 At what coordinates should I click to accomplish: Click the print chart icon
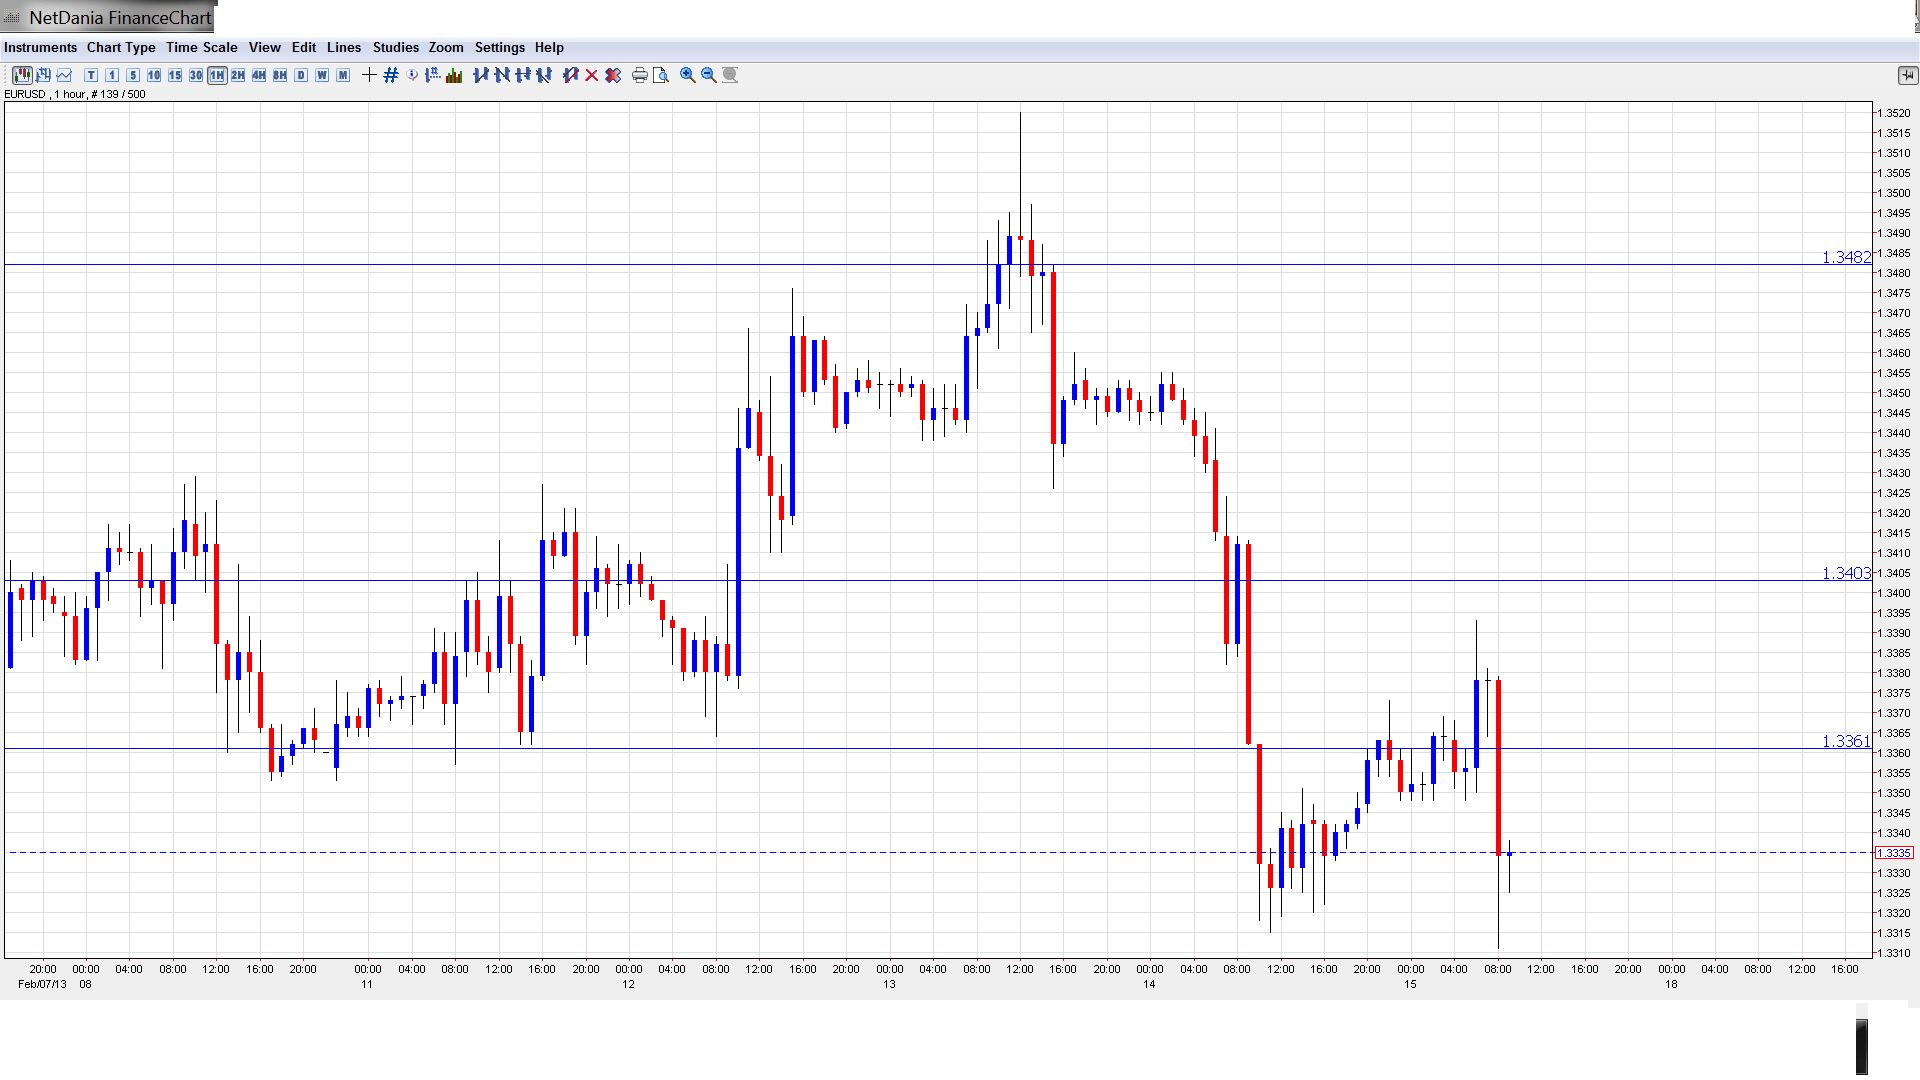click(639, 75)
